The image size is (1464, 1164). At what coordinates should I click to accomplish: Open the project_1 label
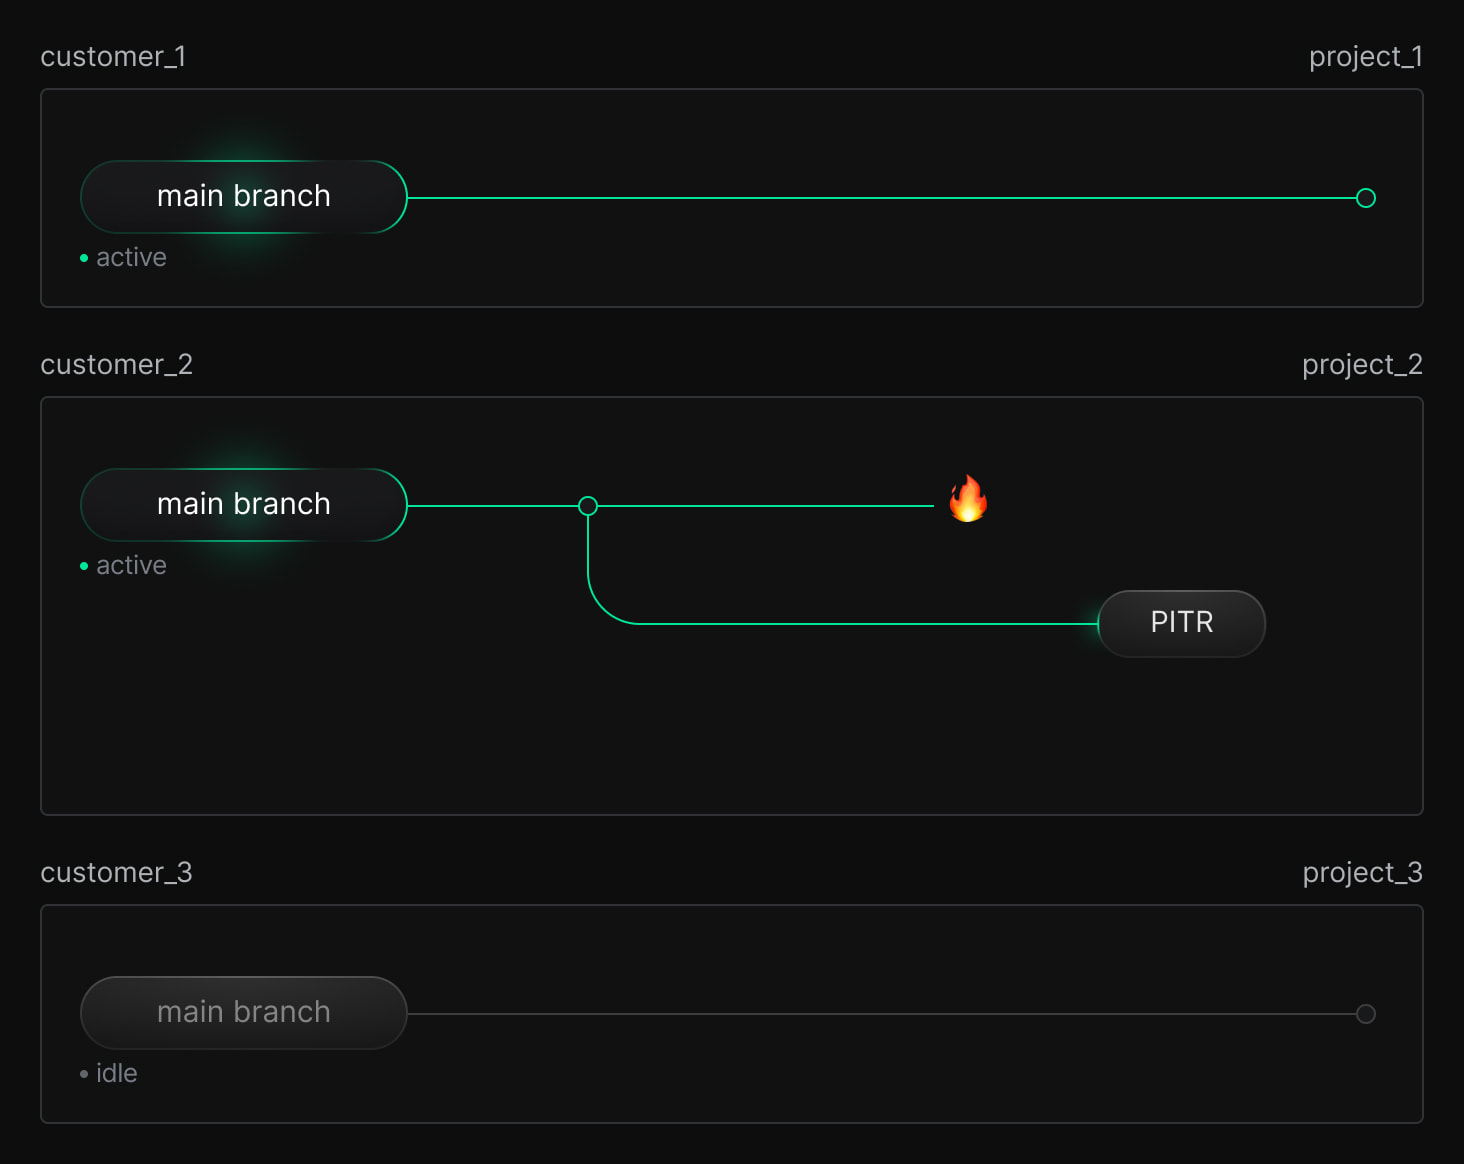1365,57
